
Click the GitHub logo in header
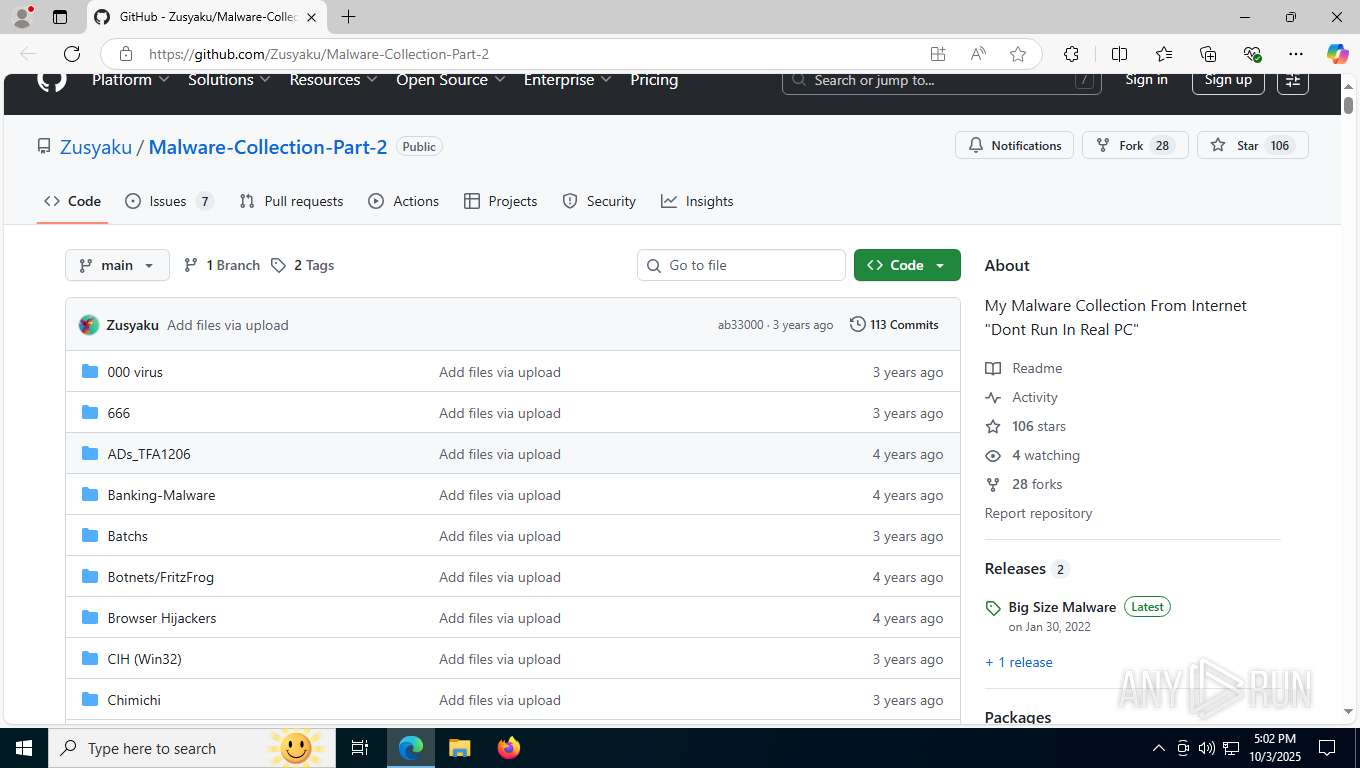(52, 80)
